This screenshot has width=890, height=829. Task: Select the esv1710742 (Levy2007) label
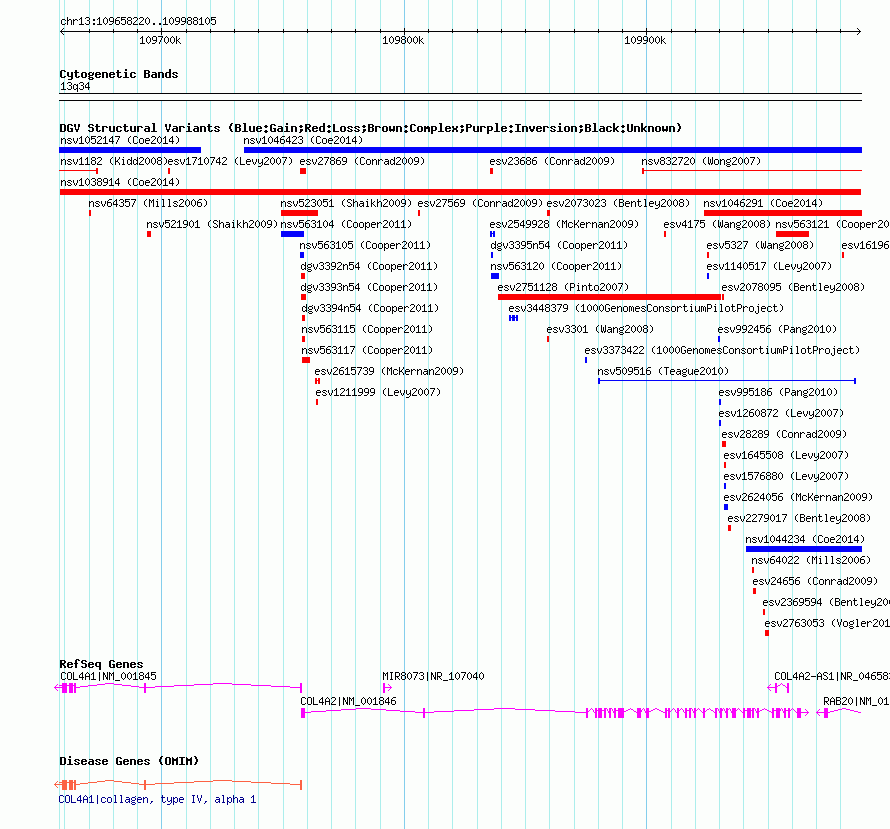click(x=230, y=161)
